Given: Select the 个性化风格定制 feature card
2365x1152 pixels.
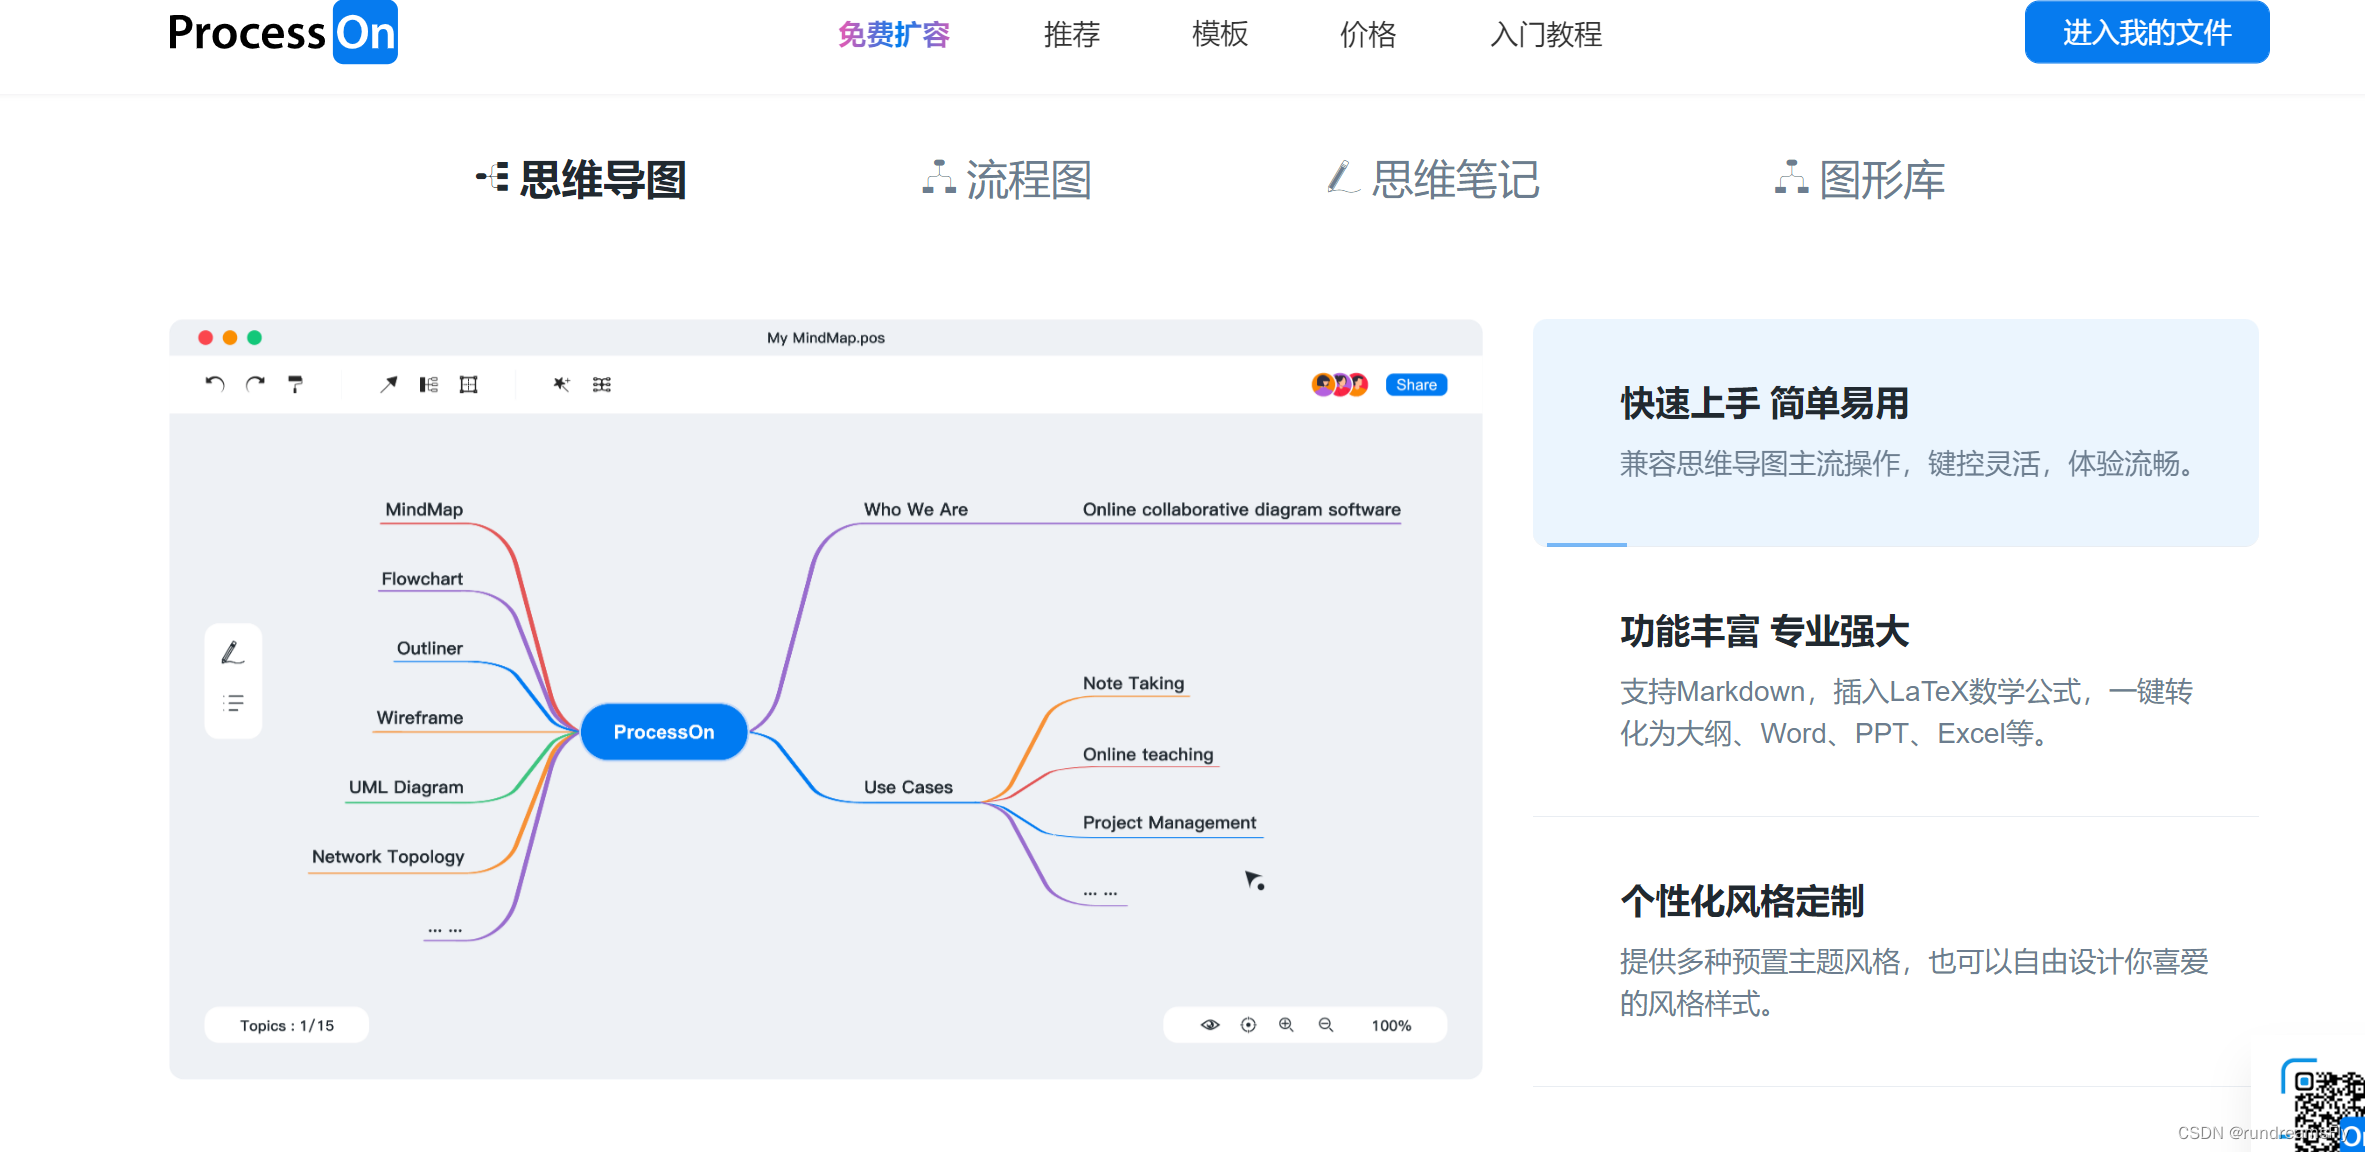Looking at the screenshot, I should click(x=1895, y=951).
